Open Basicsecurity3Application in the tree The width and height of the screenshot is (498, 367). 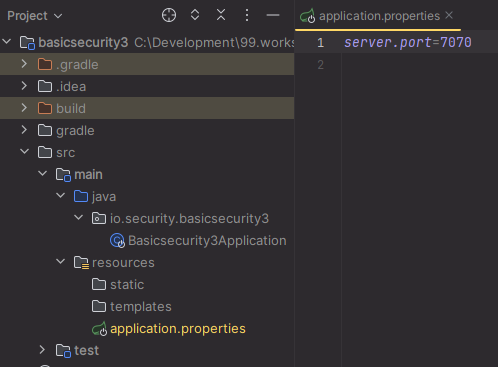pos(207,241)
